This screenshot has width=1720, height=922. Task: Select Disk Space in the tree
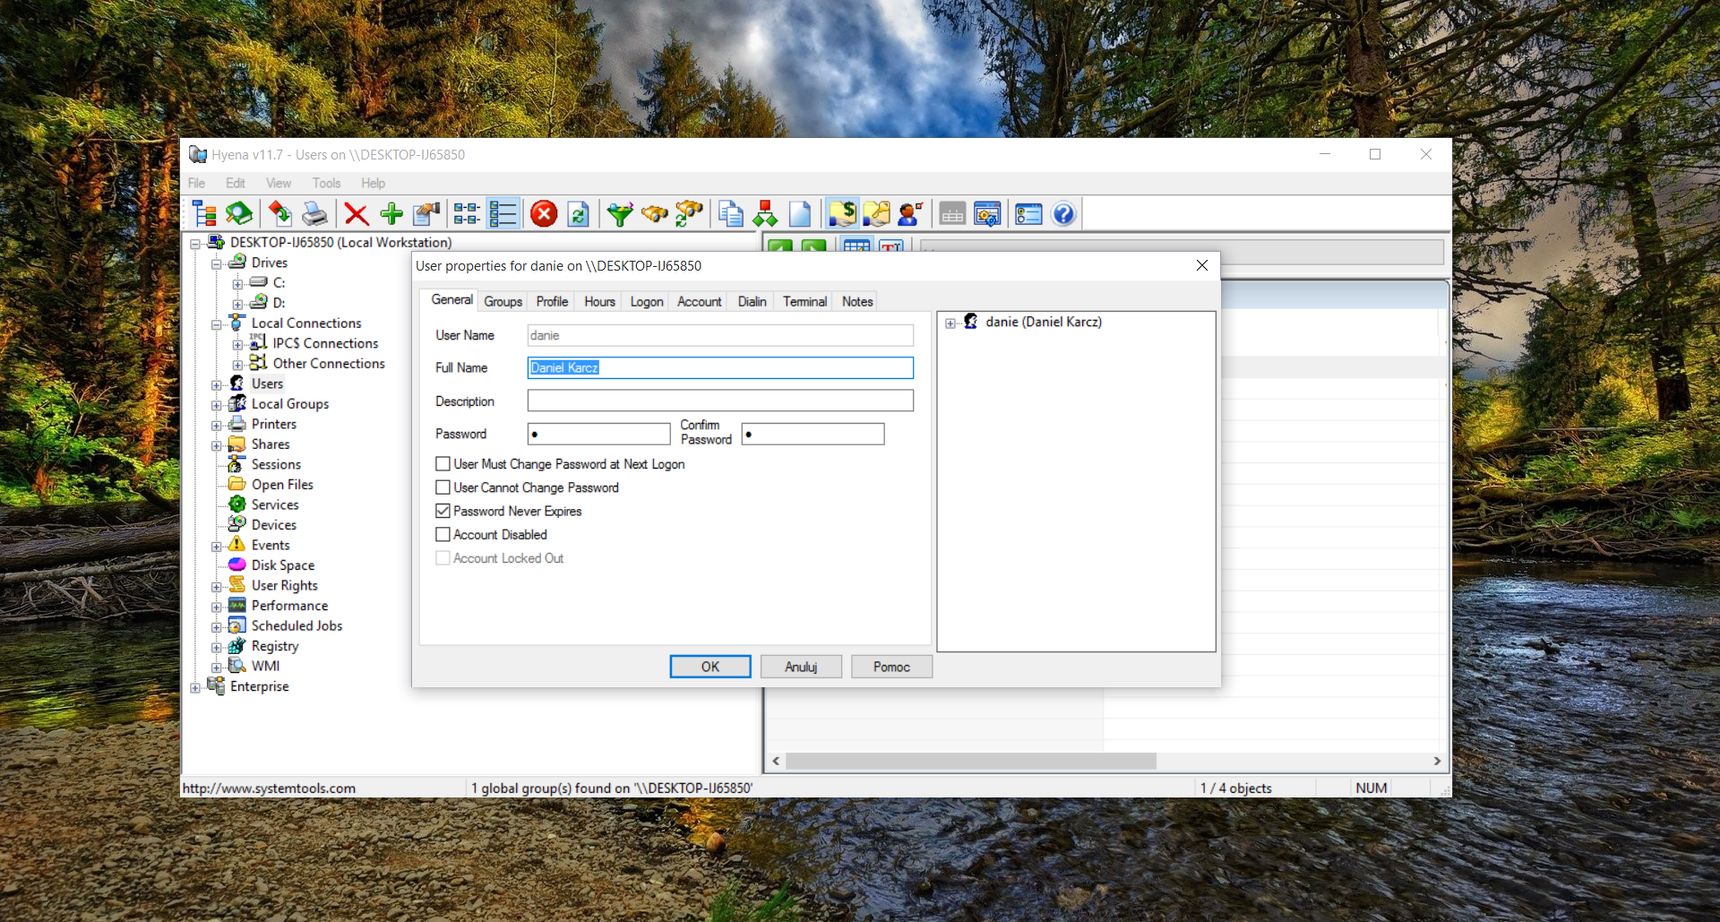[x=283, y=565]
